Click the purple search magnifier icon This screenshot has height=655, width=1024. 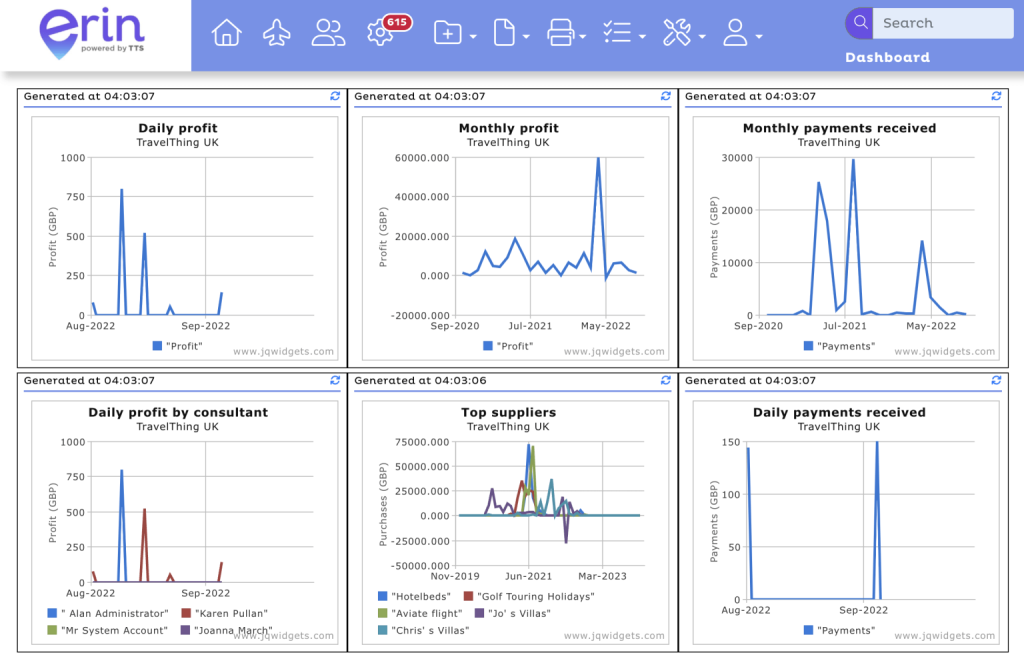tap(858, 23)
